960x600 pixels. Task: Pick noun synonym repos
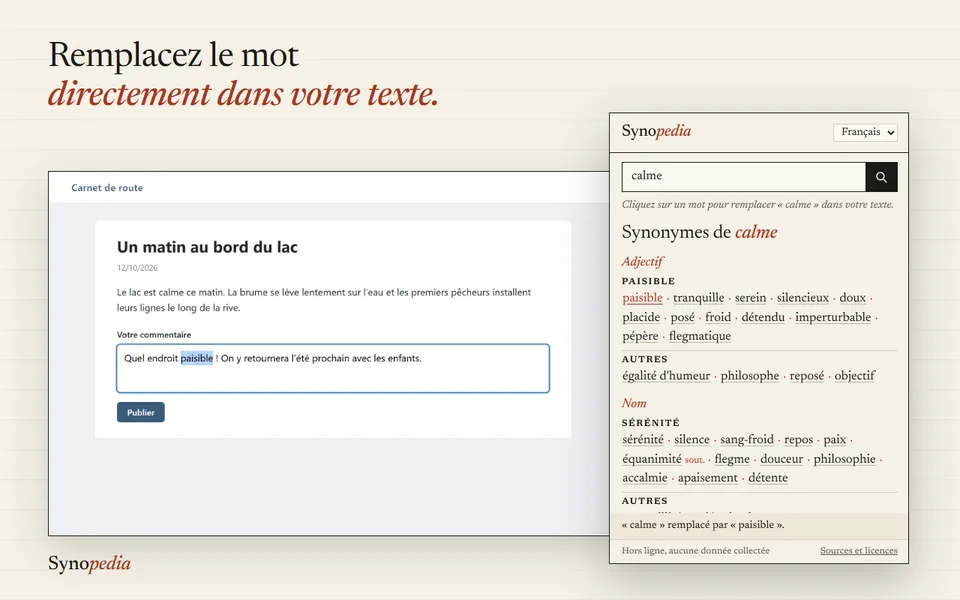pyautogui.click(x=798, y=440)
